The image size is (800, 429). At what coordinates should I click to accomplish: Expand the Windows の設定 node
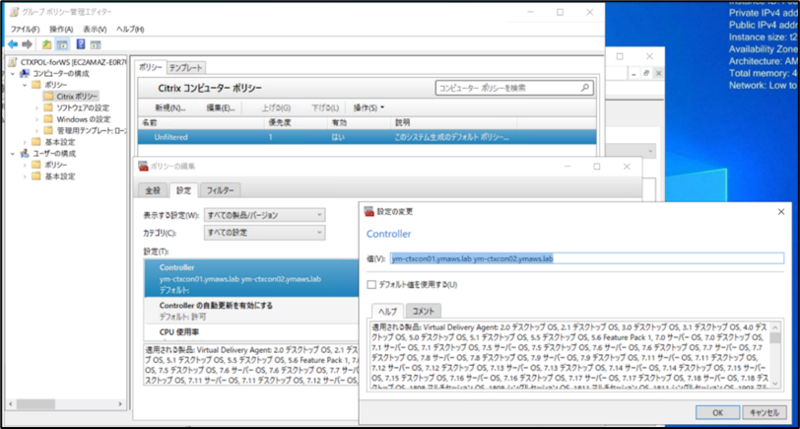tap(37, 119)
